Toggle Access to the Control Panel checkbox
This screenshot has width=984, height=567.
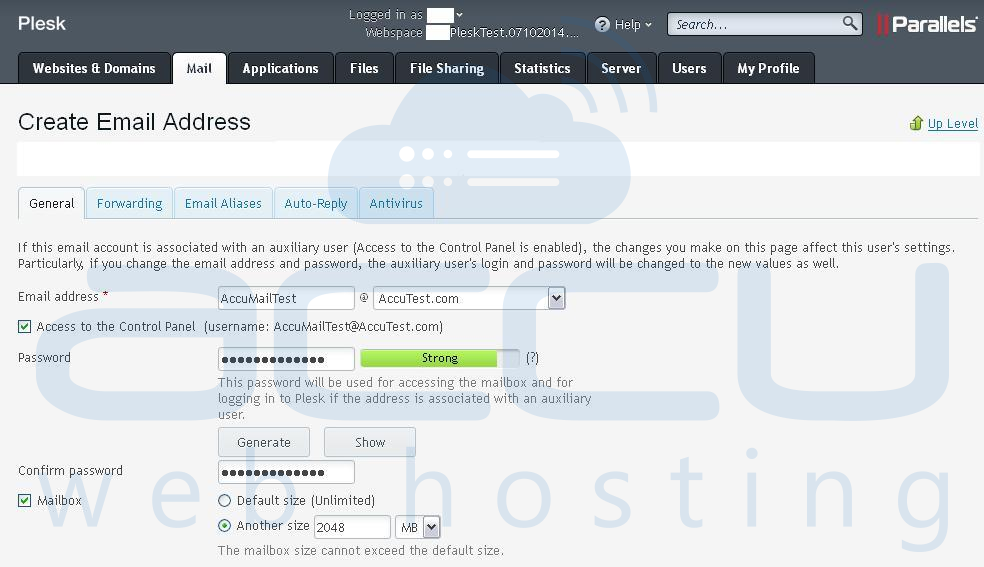(x=24, y=326)
